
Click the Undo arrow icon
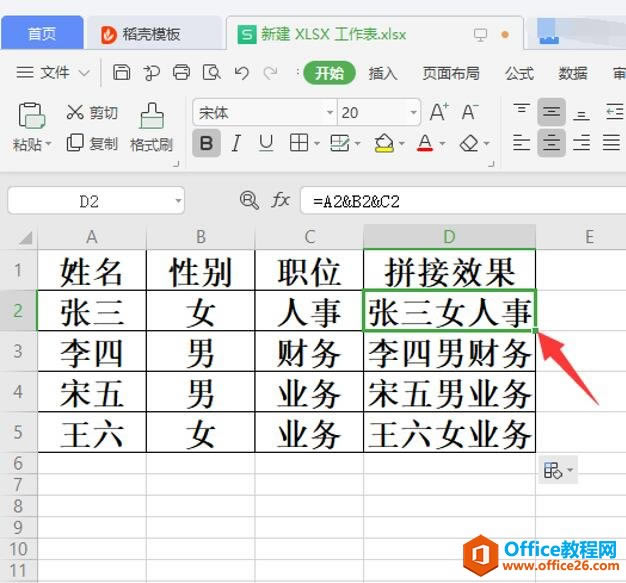242,73
